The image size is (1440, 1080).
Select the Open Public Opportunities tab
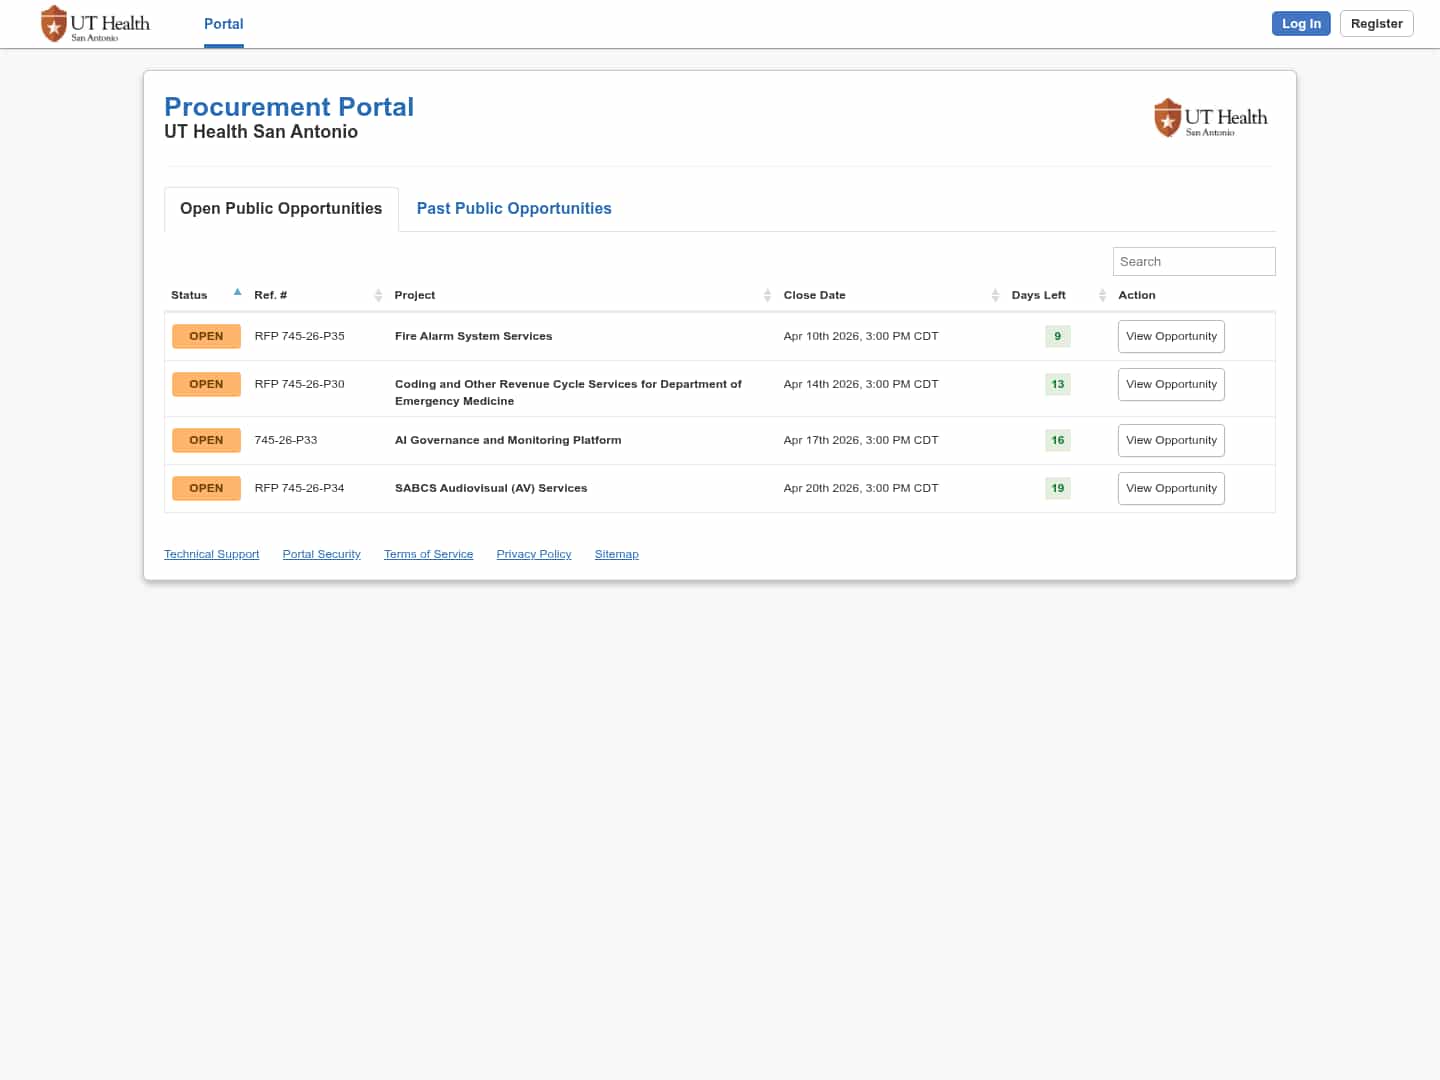(281, 208)
